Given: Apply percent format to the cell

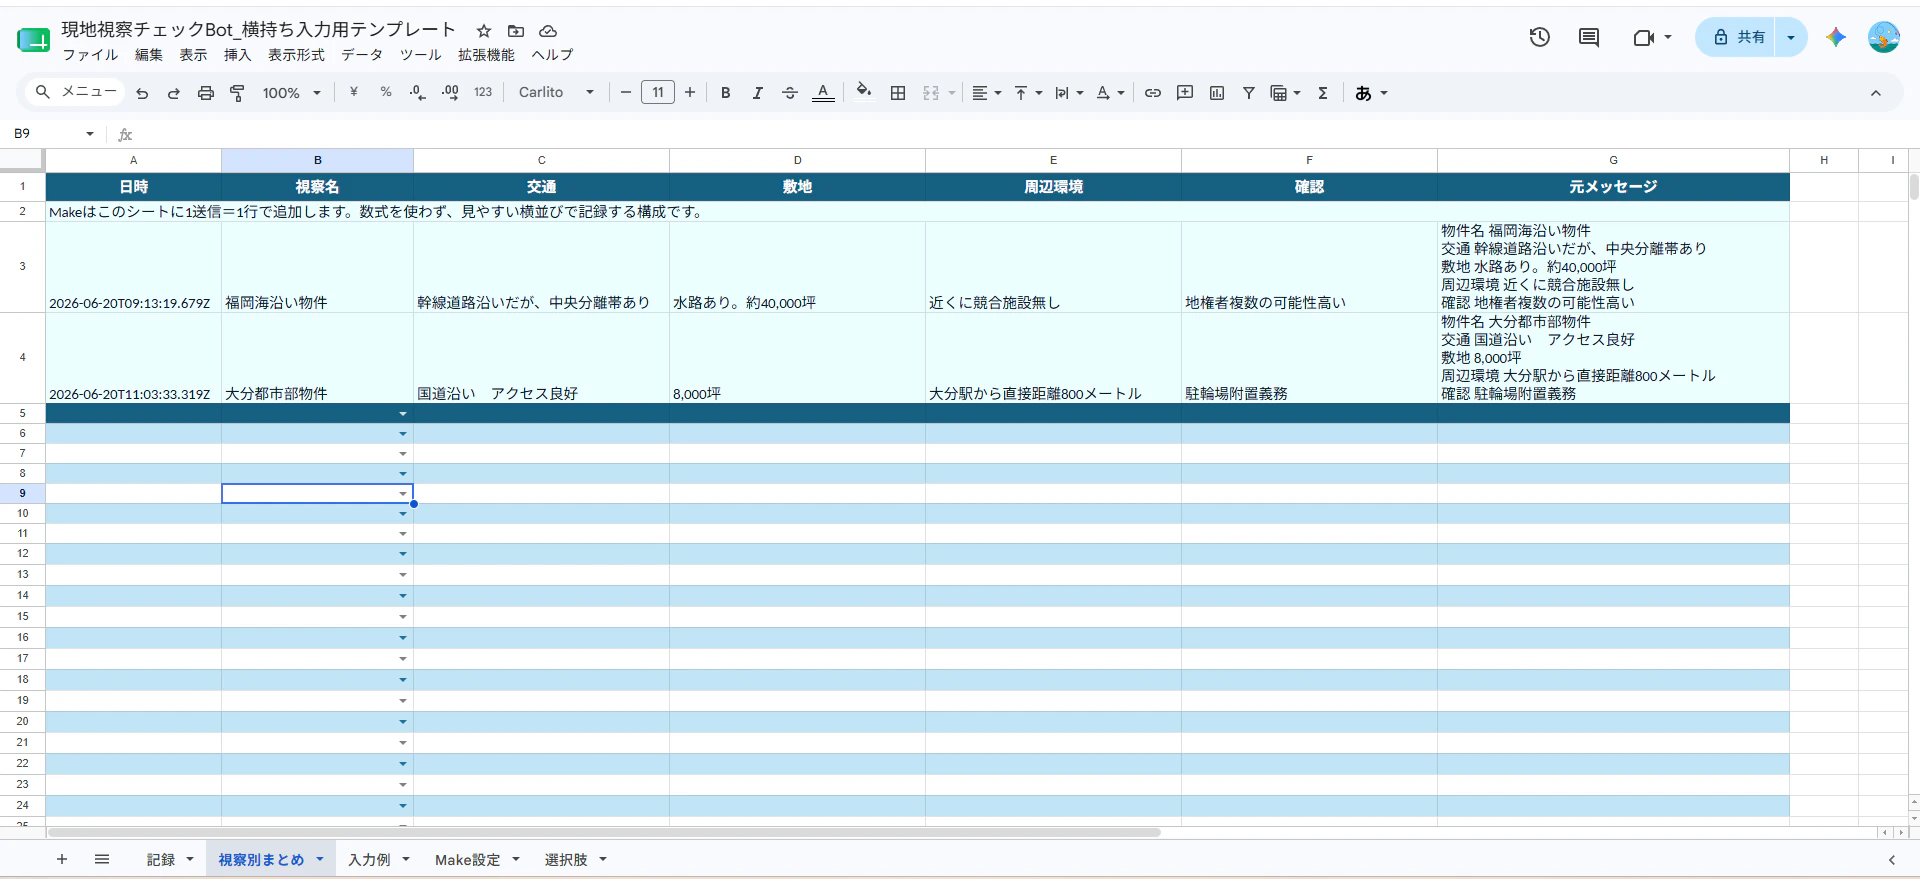Looking at the screenshot, I should 386,92.
